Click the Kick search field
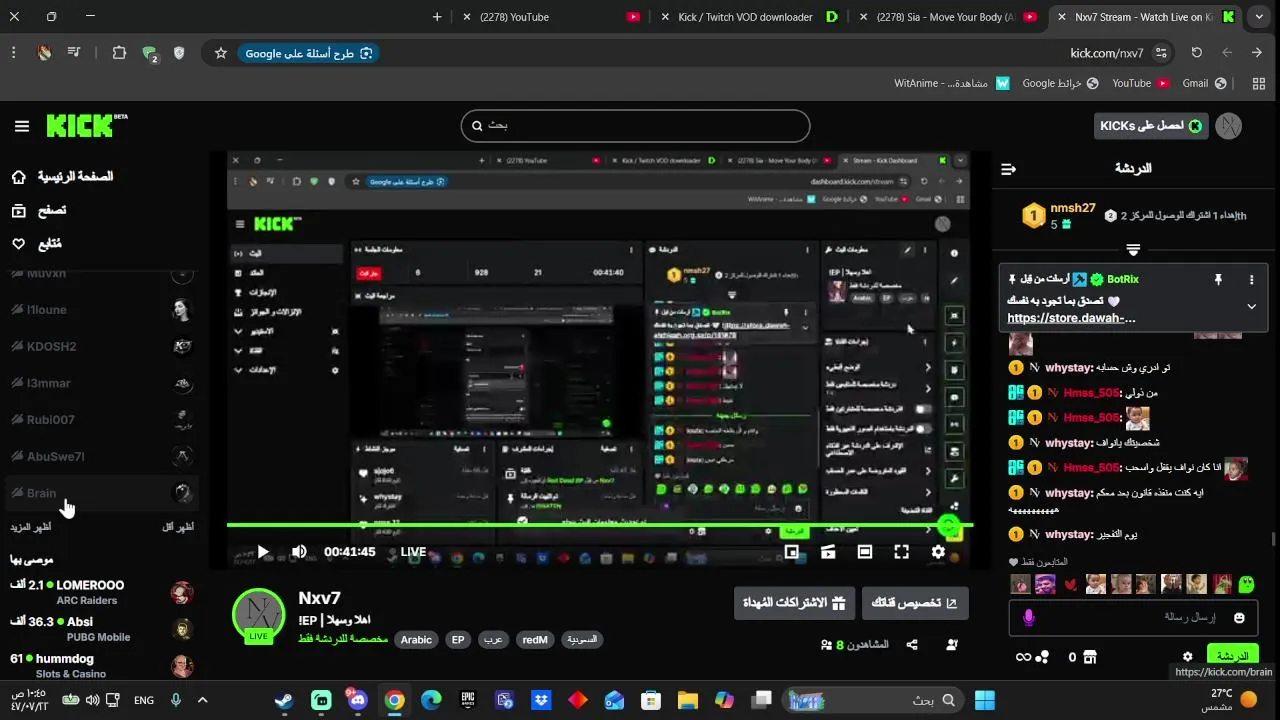Image resolution: width=1280 pixels, height=720 pixels. click(x=635, y=126)
